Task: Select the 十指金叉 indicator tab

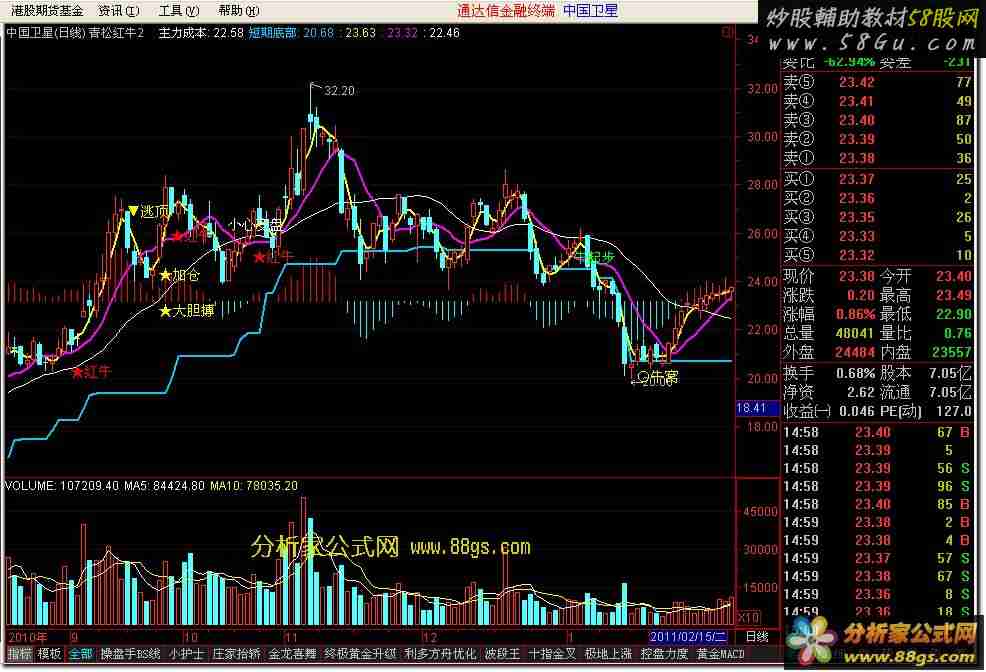Action: [552, 654]
